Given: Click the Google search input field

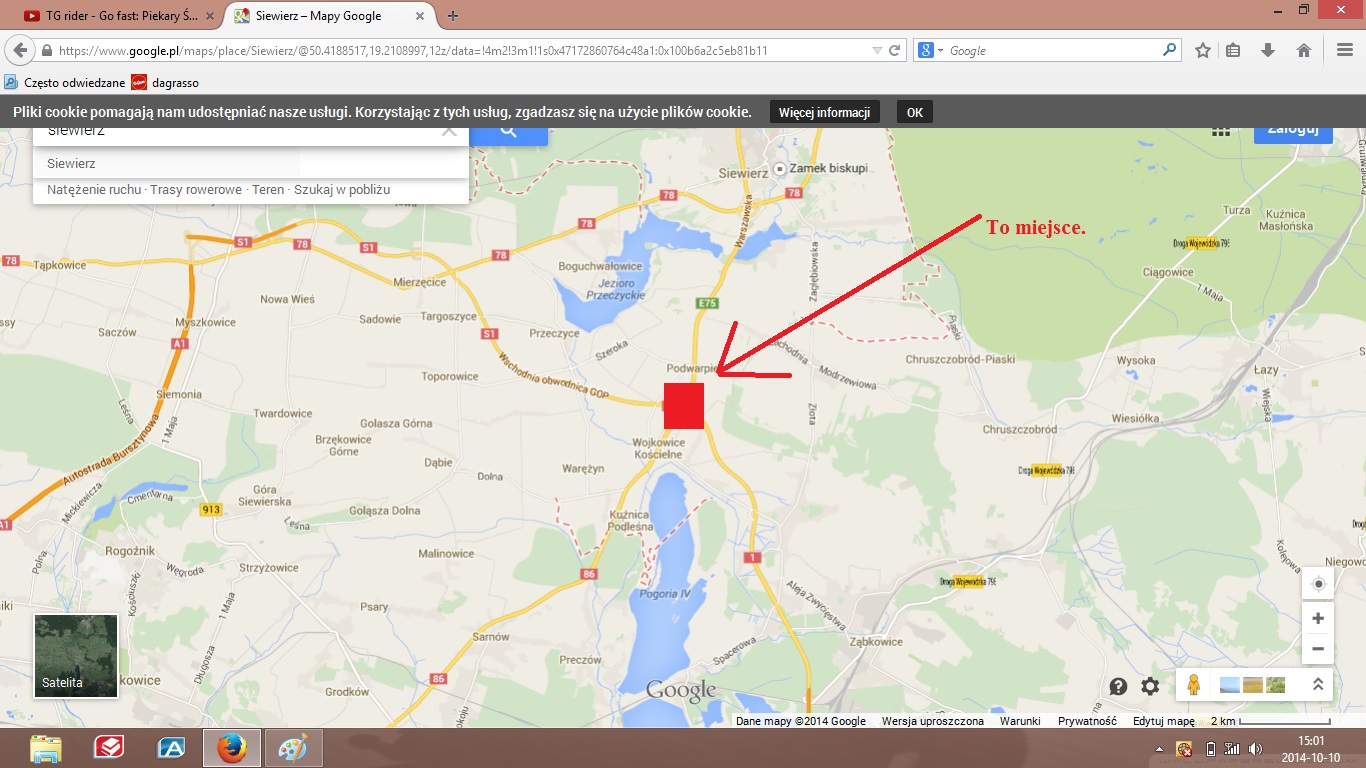Looking at the screenshot, I should pyautogui.click(x=1052, y=50).
